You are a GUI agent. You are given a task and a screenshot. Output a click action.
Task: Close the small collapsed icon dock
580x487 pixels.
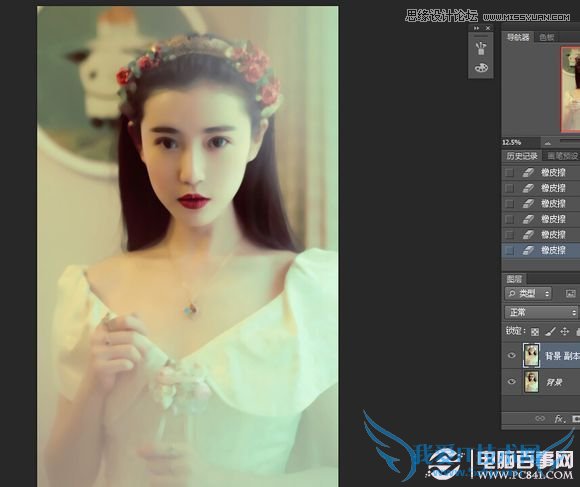[488, 28]
